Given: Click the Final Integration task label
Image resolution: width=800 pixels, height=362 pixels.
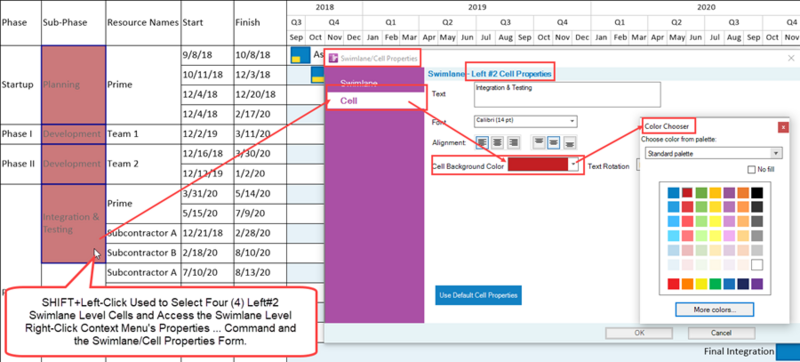Looking at the screenshot, I should tap(739, 351).
